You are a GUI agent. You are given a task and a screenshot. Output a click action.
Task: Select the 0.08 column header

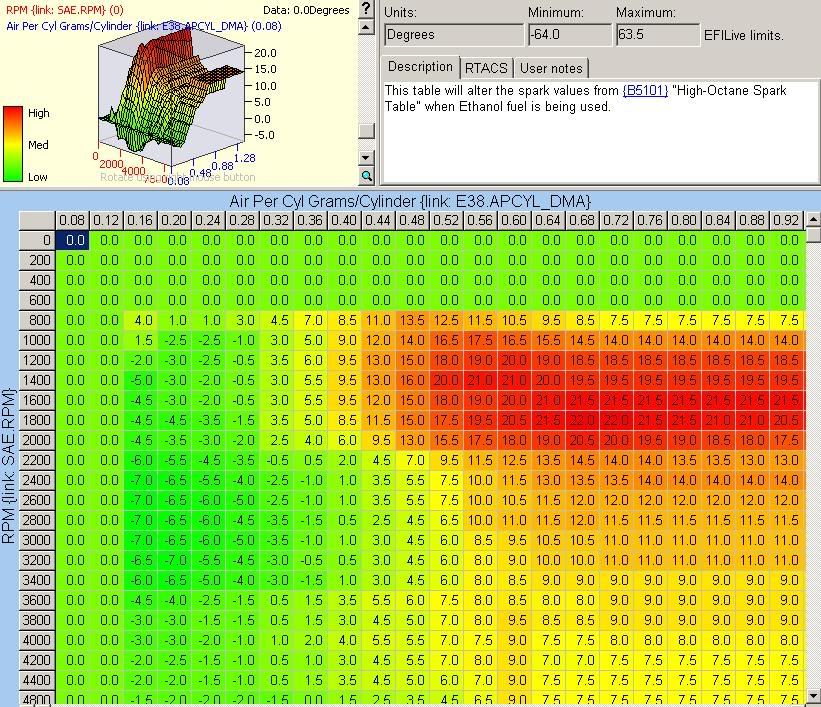point(72,220)
